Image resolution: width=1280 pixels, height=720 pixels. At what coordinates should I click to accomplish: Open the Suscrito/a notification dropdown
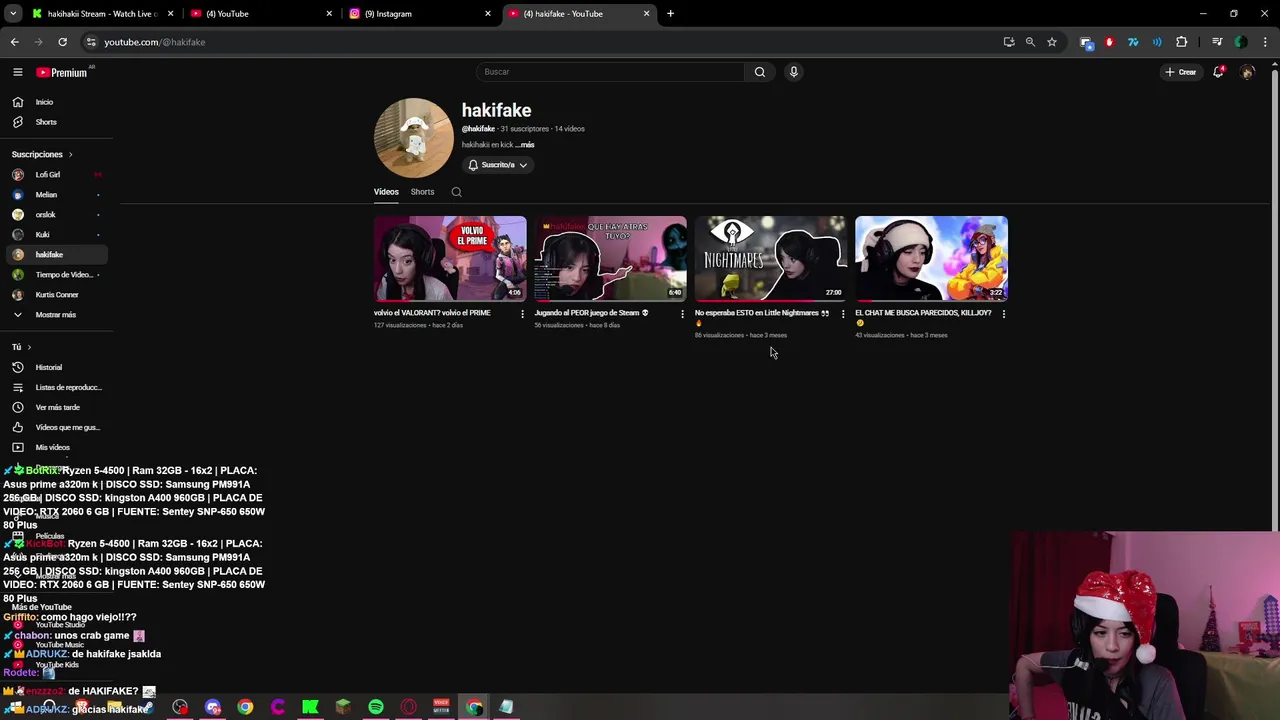[498, 165]
